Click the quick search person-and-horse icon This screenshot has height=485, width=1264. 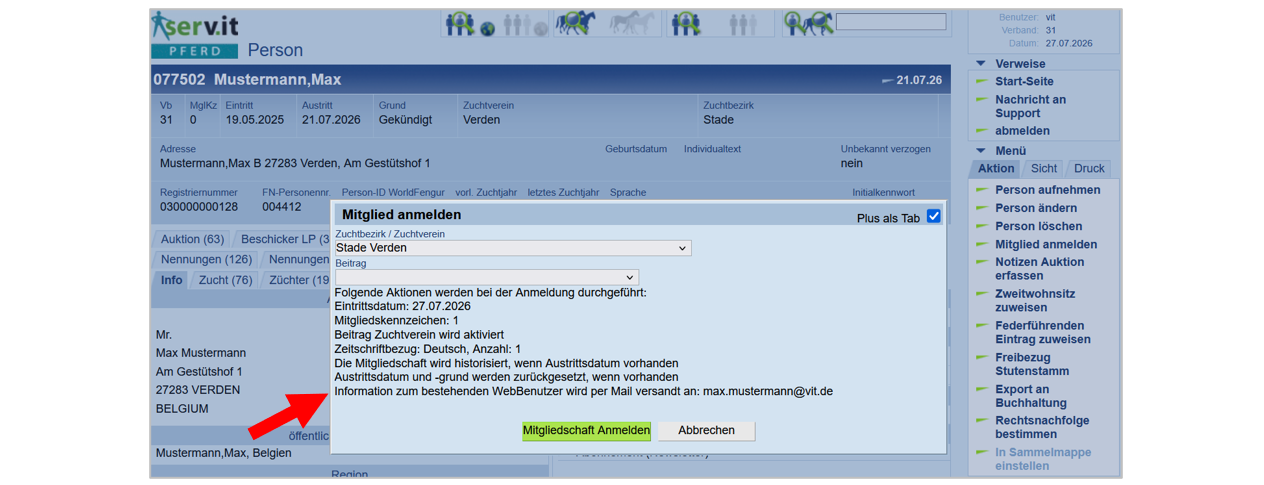point(808,23)
